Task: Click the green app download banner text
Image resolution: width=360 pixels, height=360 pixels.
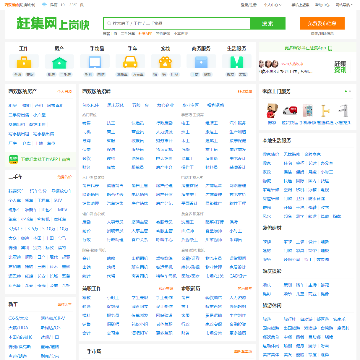Action: (45, 159)
